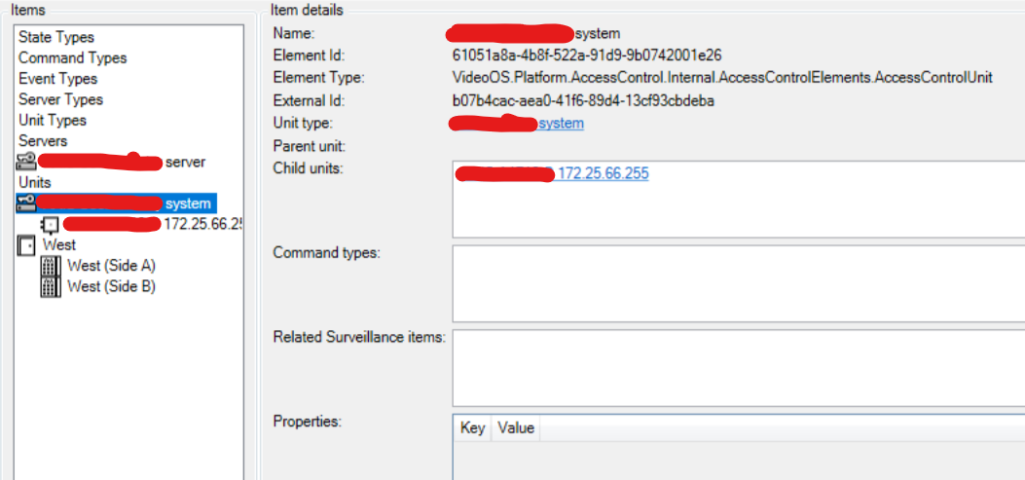Click the West door icon
The width and height of the screenshot is (1025, 480).
click(28, 245)
